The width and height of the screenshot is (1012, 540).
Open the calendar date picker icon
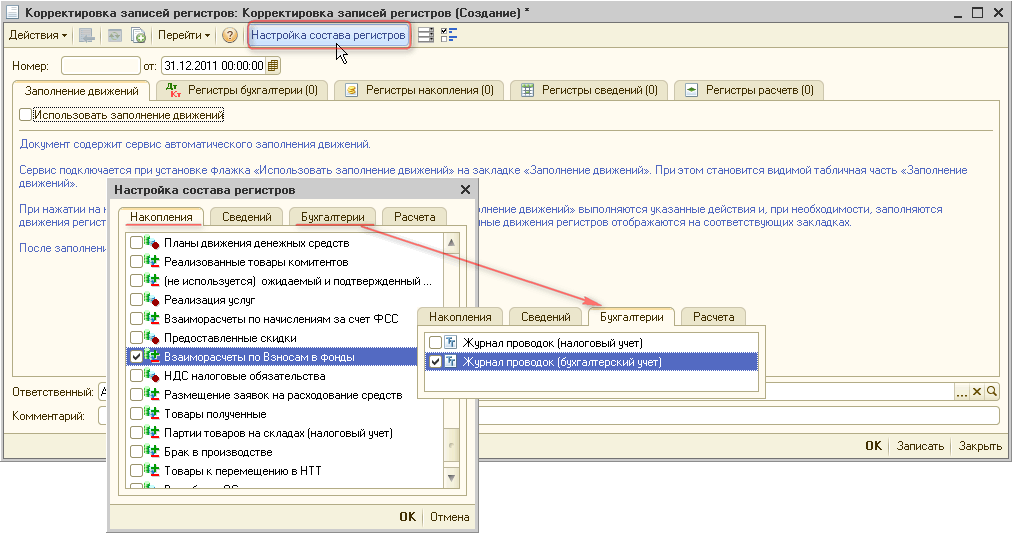point(273,66)
